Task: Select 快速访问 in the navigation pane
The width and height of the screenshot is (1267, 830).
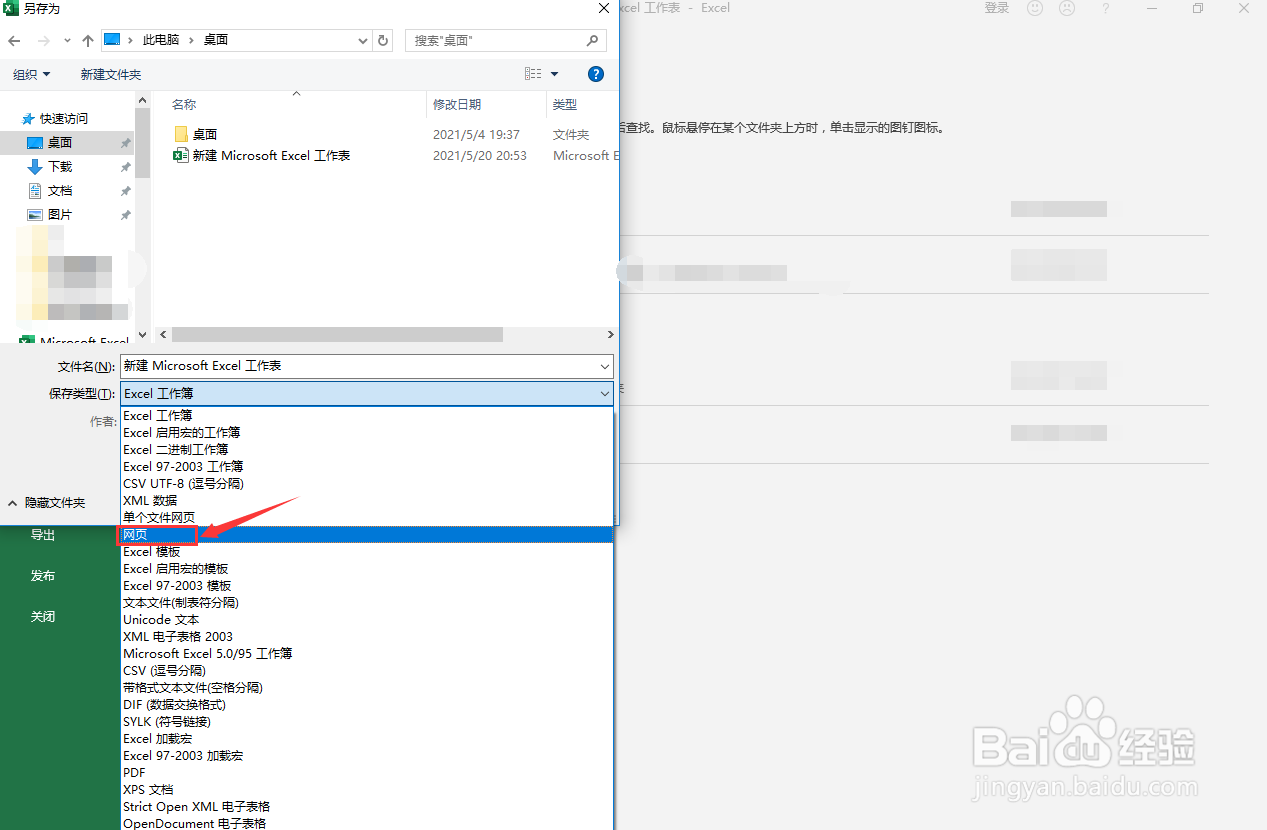Action: coord(63,118)
